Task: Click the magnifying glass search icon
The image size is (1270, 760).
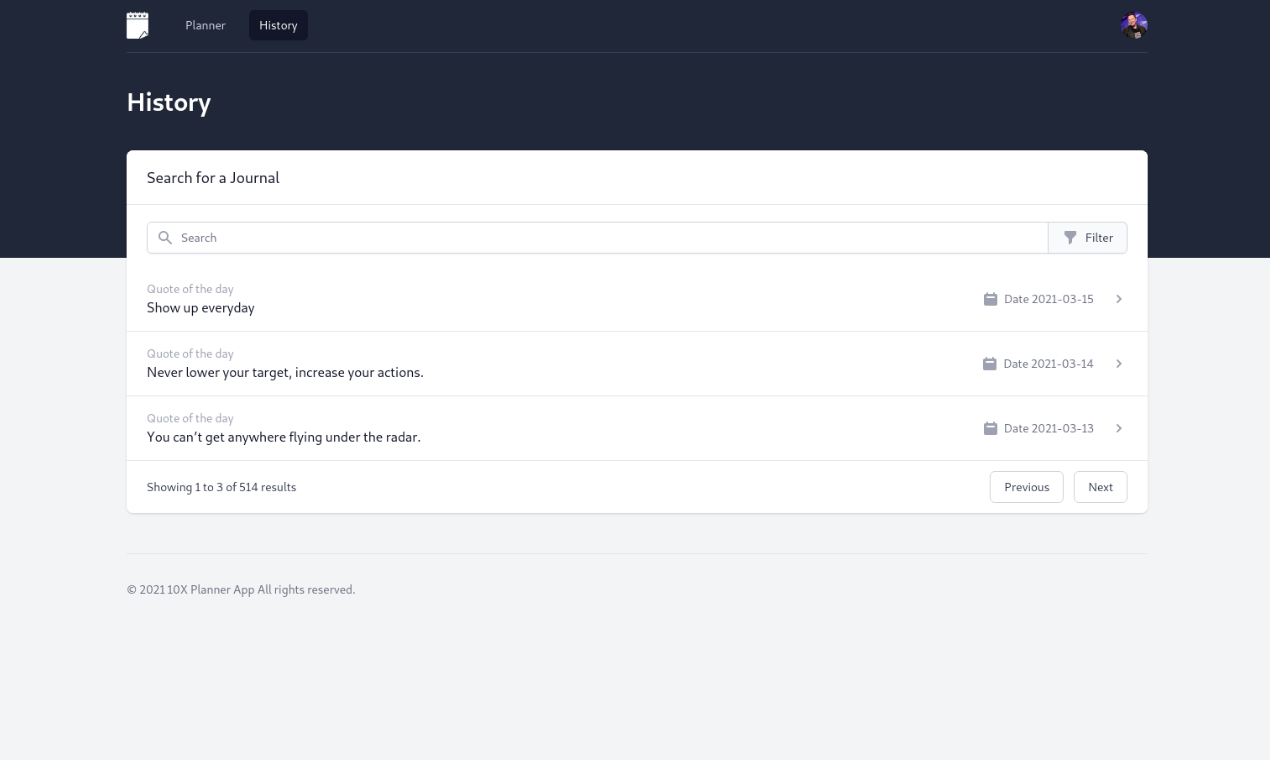Action: [x=165, y=237]
